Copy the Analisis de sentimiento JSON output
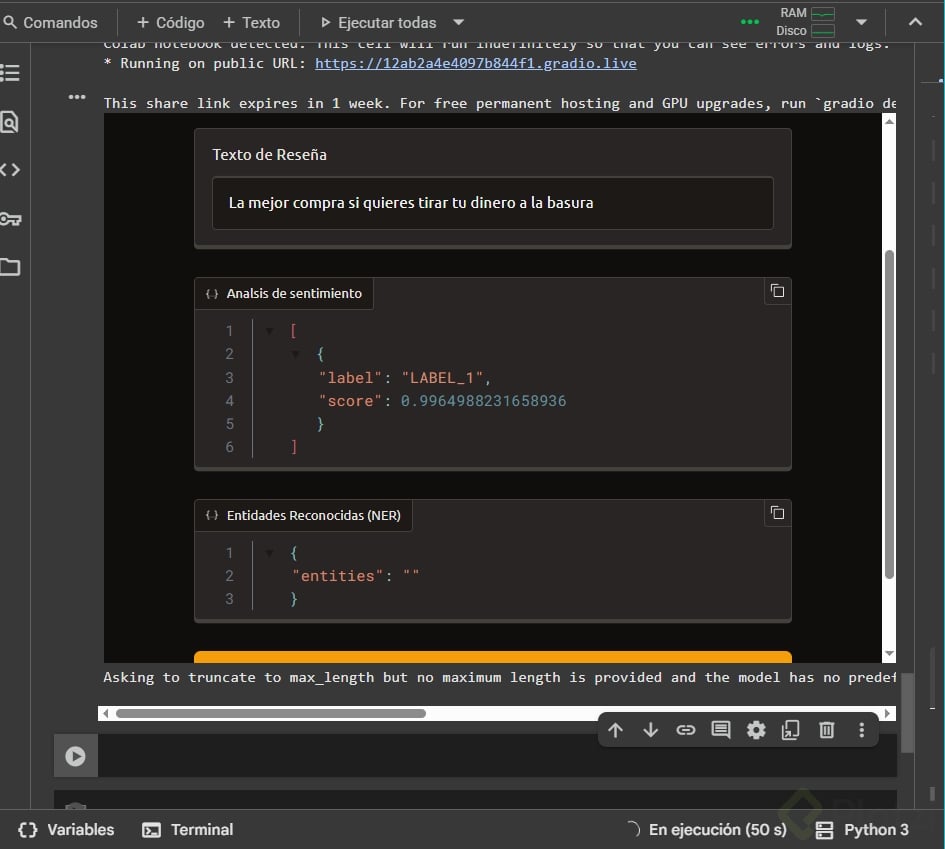Screen dimensions: 945x849 click(777, 291)
